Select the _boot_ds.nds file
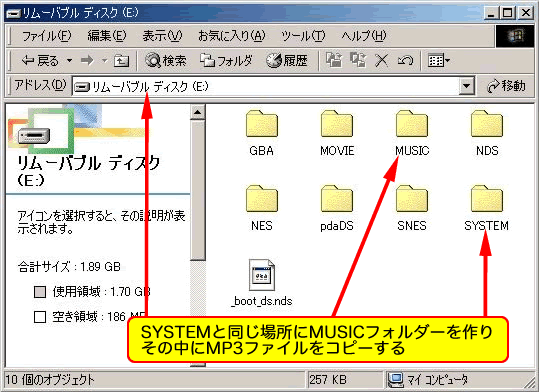The image size is (539, 392). (x=262, y=283)
